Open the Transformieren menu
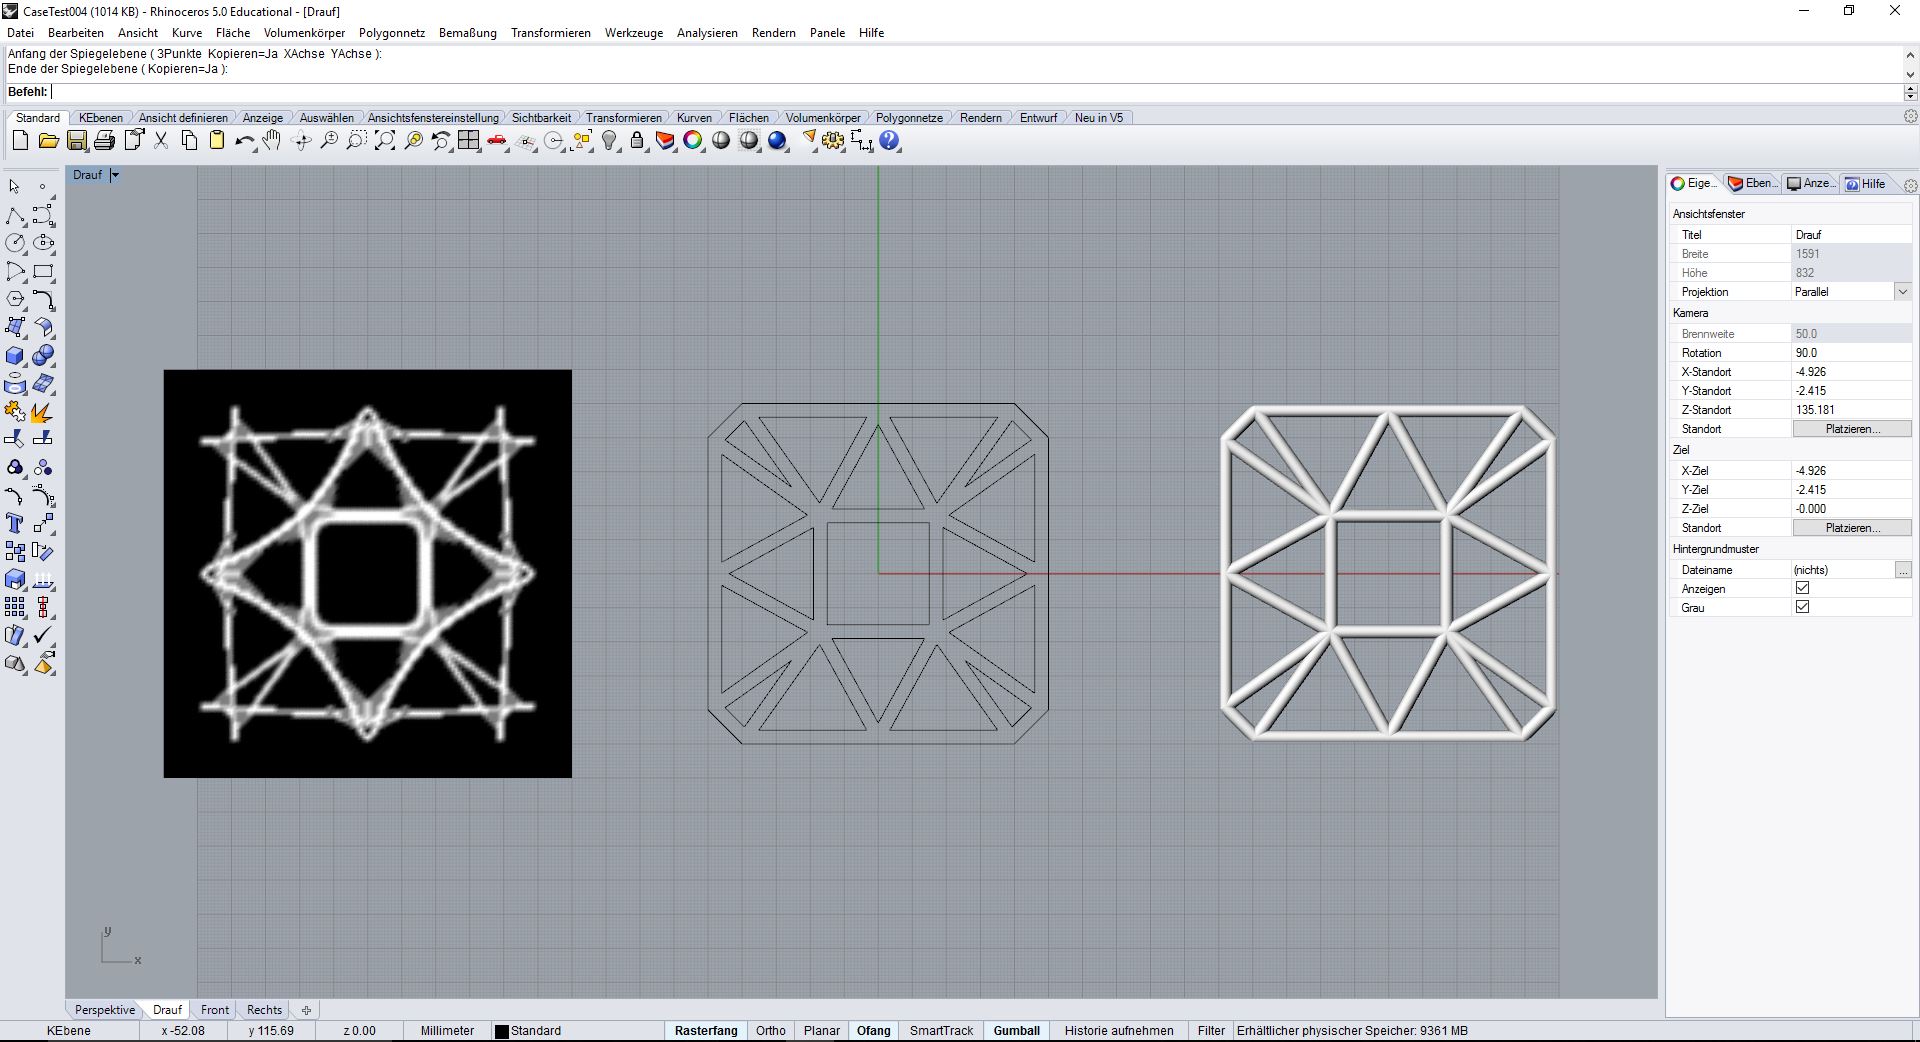Image resolution: width=1920 pixels, height=1042 pixels. coord(550,33)
